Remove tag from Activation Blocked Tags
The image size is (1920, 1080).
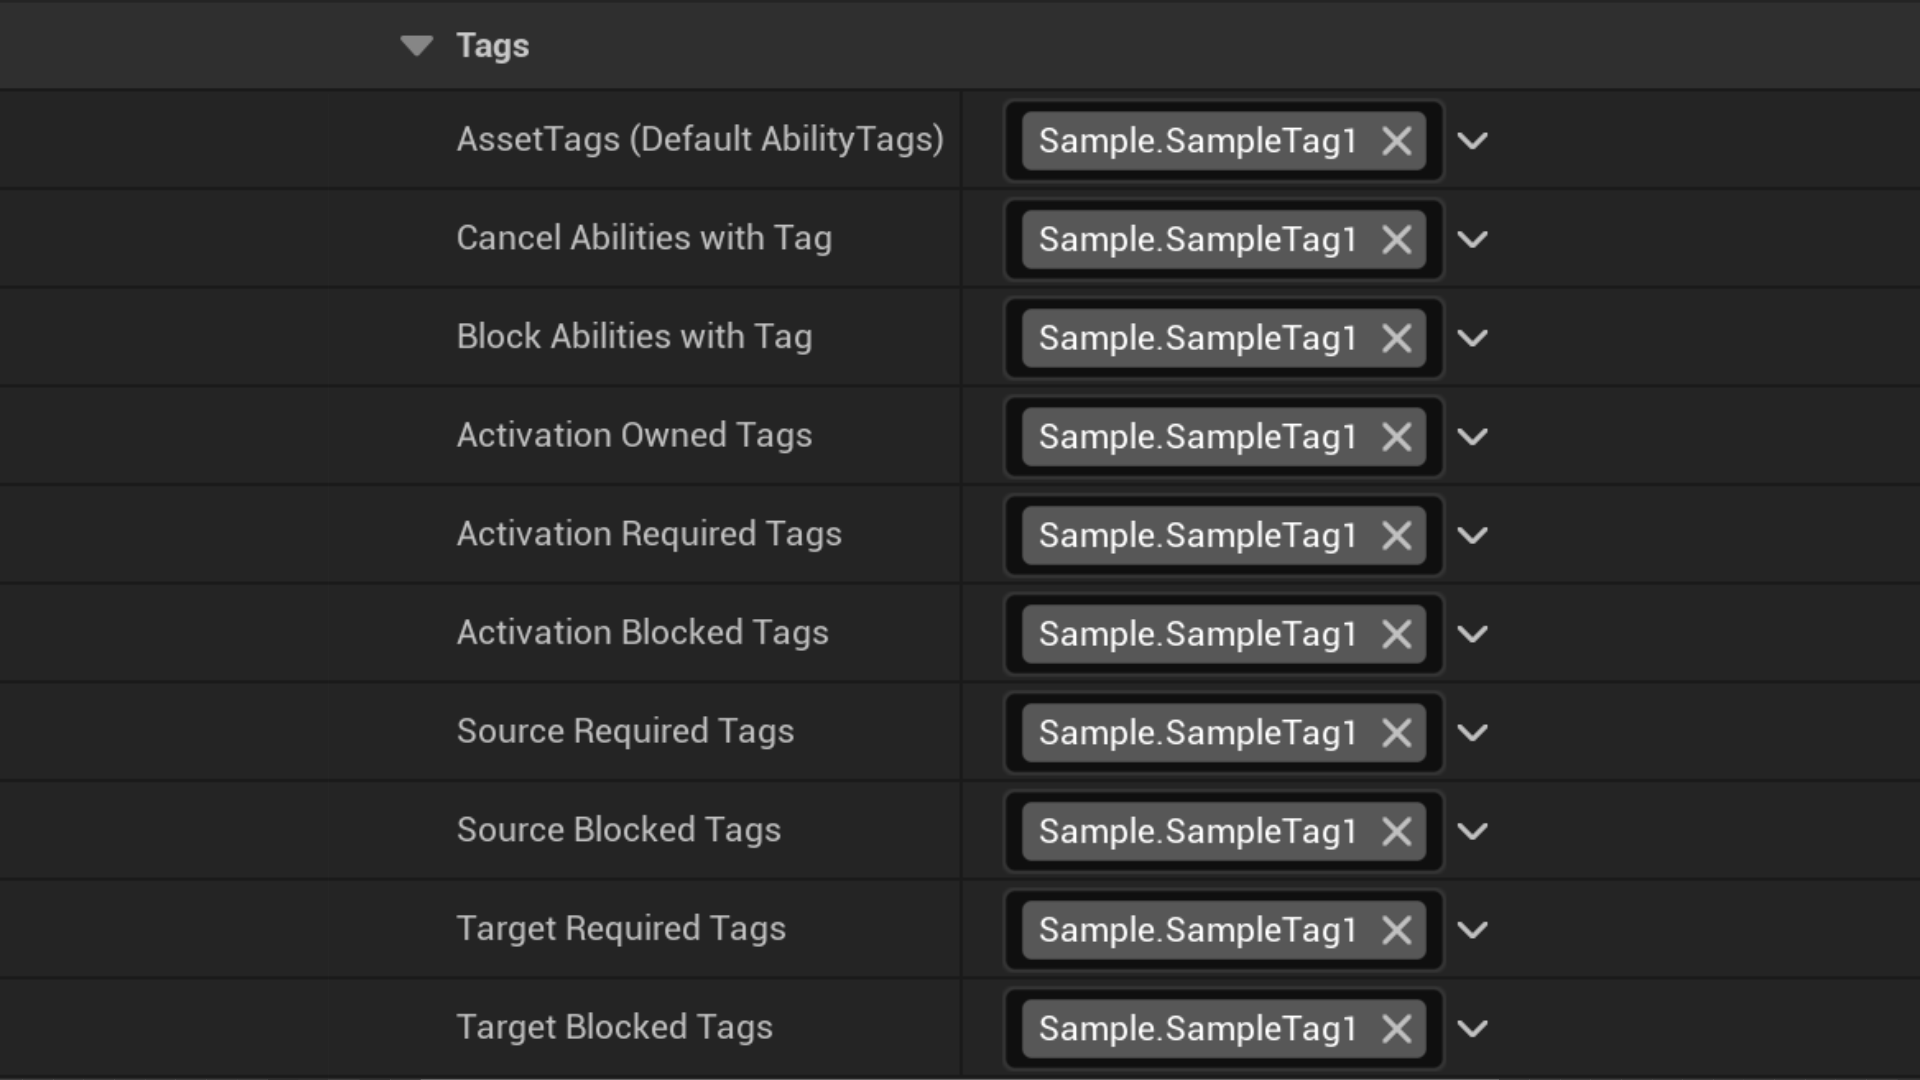coord(1396,635)
